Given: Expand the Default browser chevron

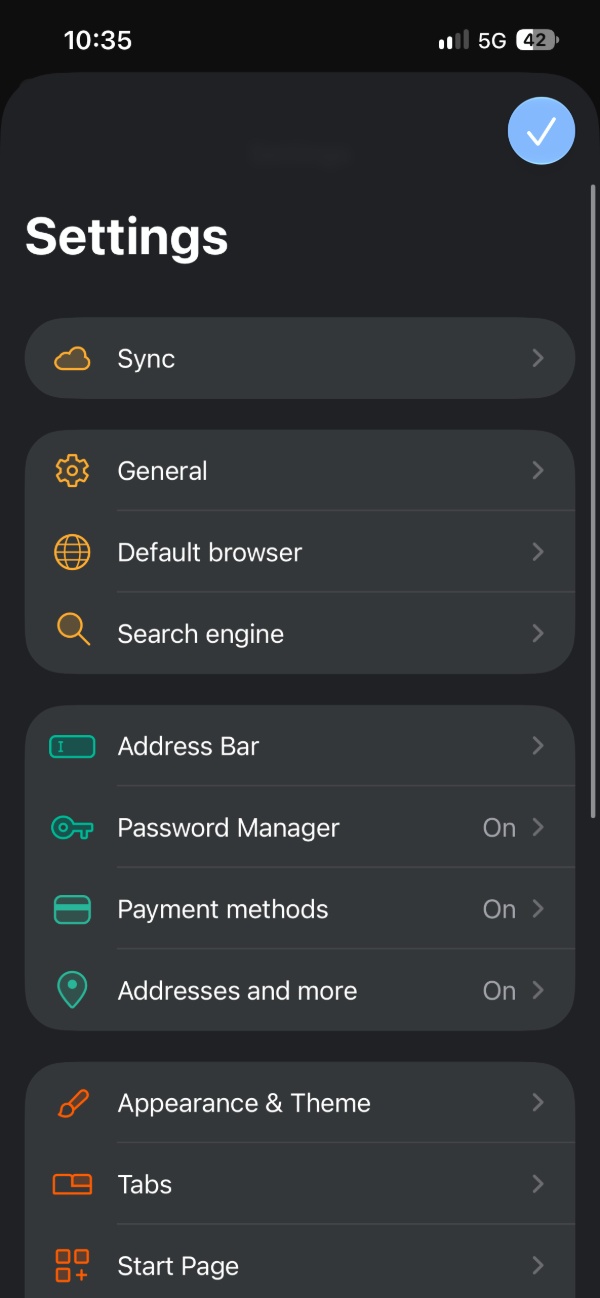Looking at the screenshot, I should [x=538, y=551].
